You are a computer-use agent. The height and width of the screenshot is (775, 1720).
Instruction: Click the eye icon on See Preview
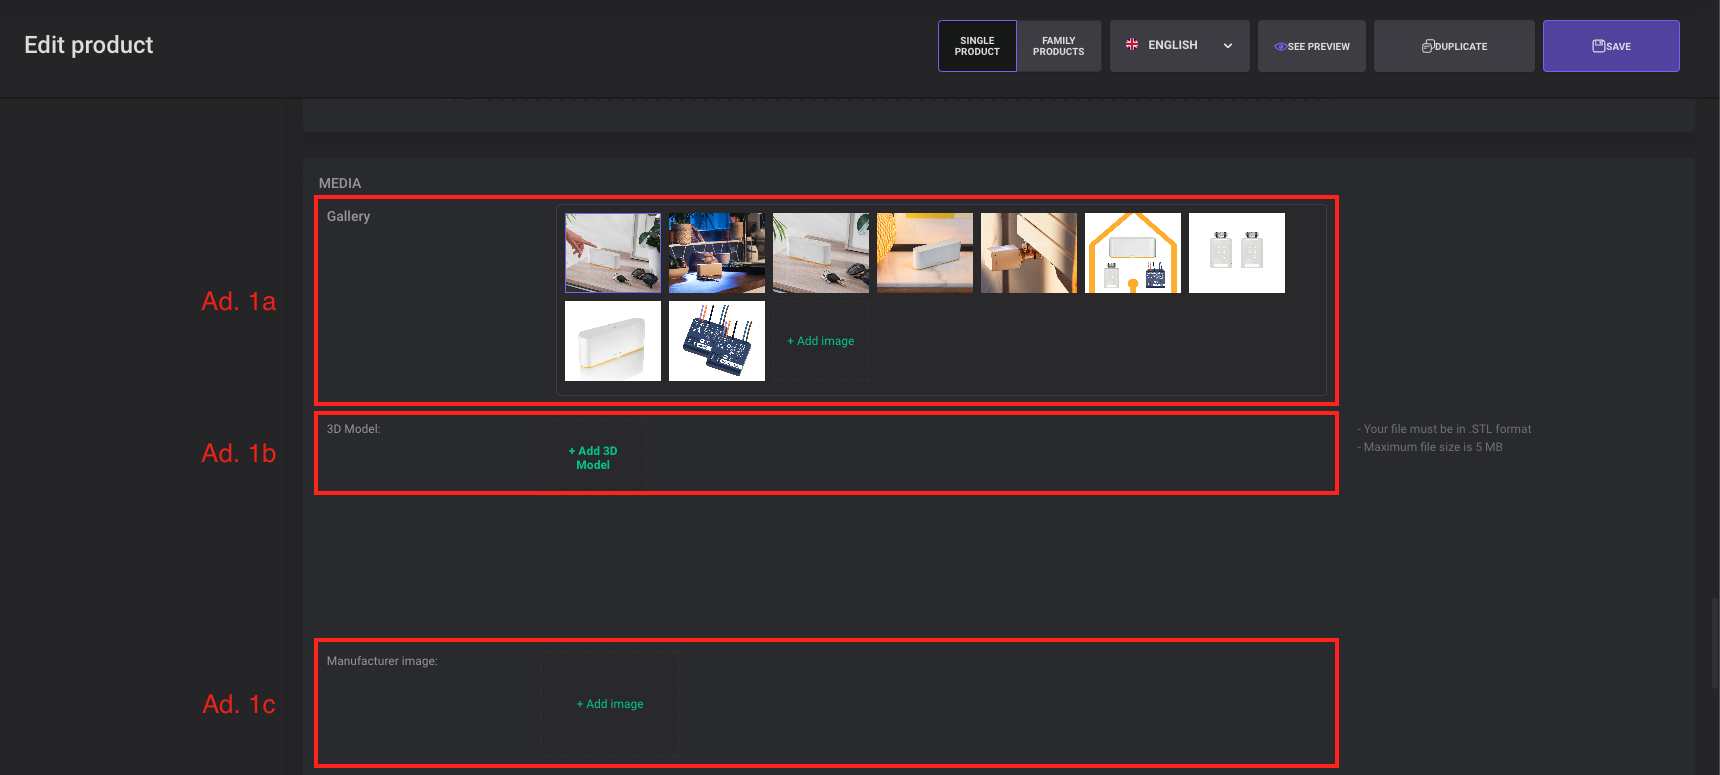click(x=1280, y=47)
